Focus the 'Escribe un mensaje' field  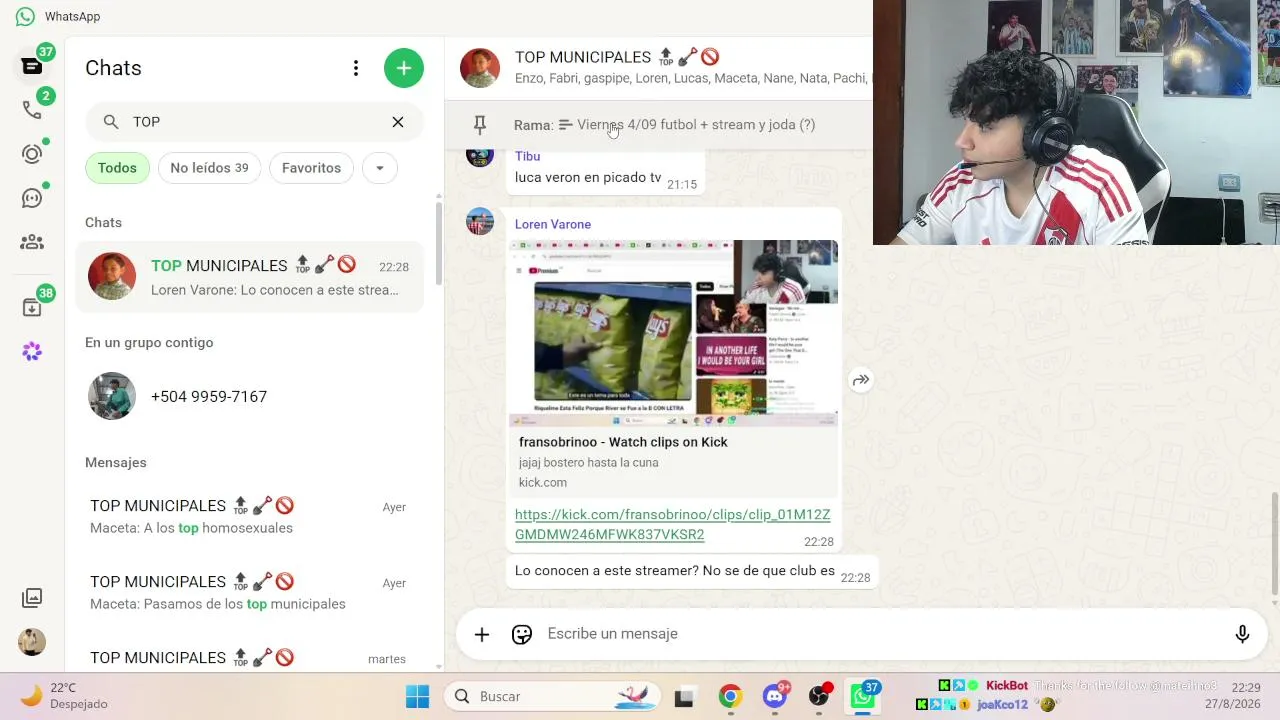pyautogui.click(x=880, y=634)
